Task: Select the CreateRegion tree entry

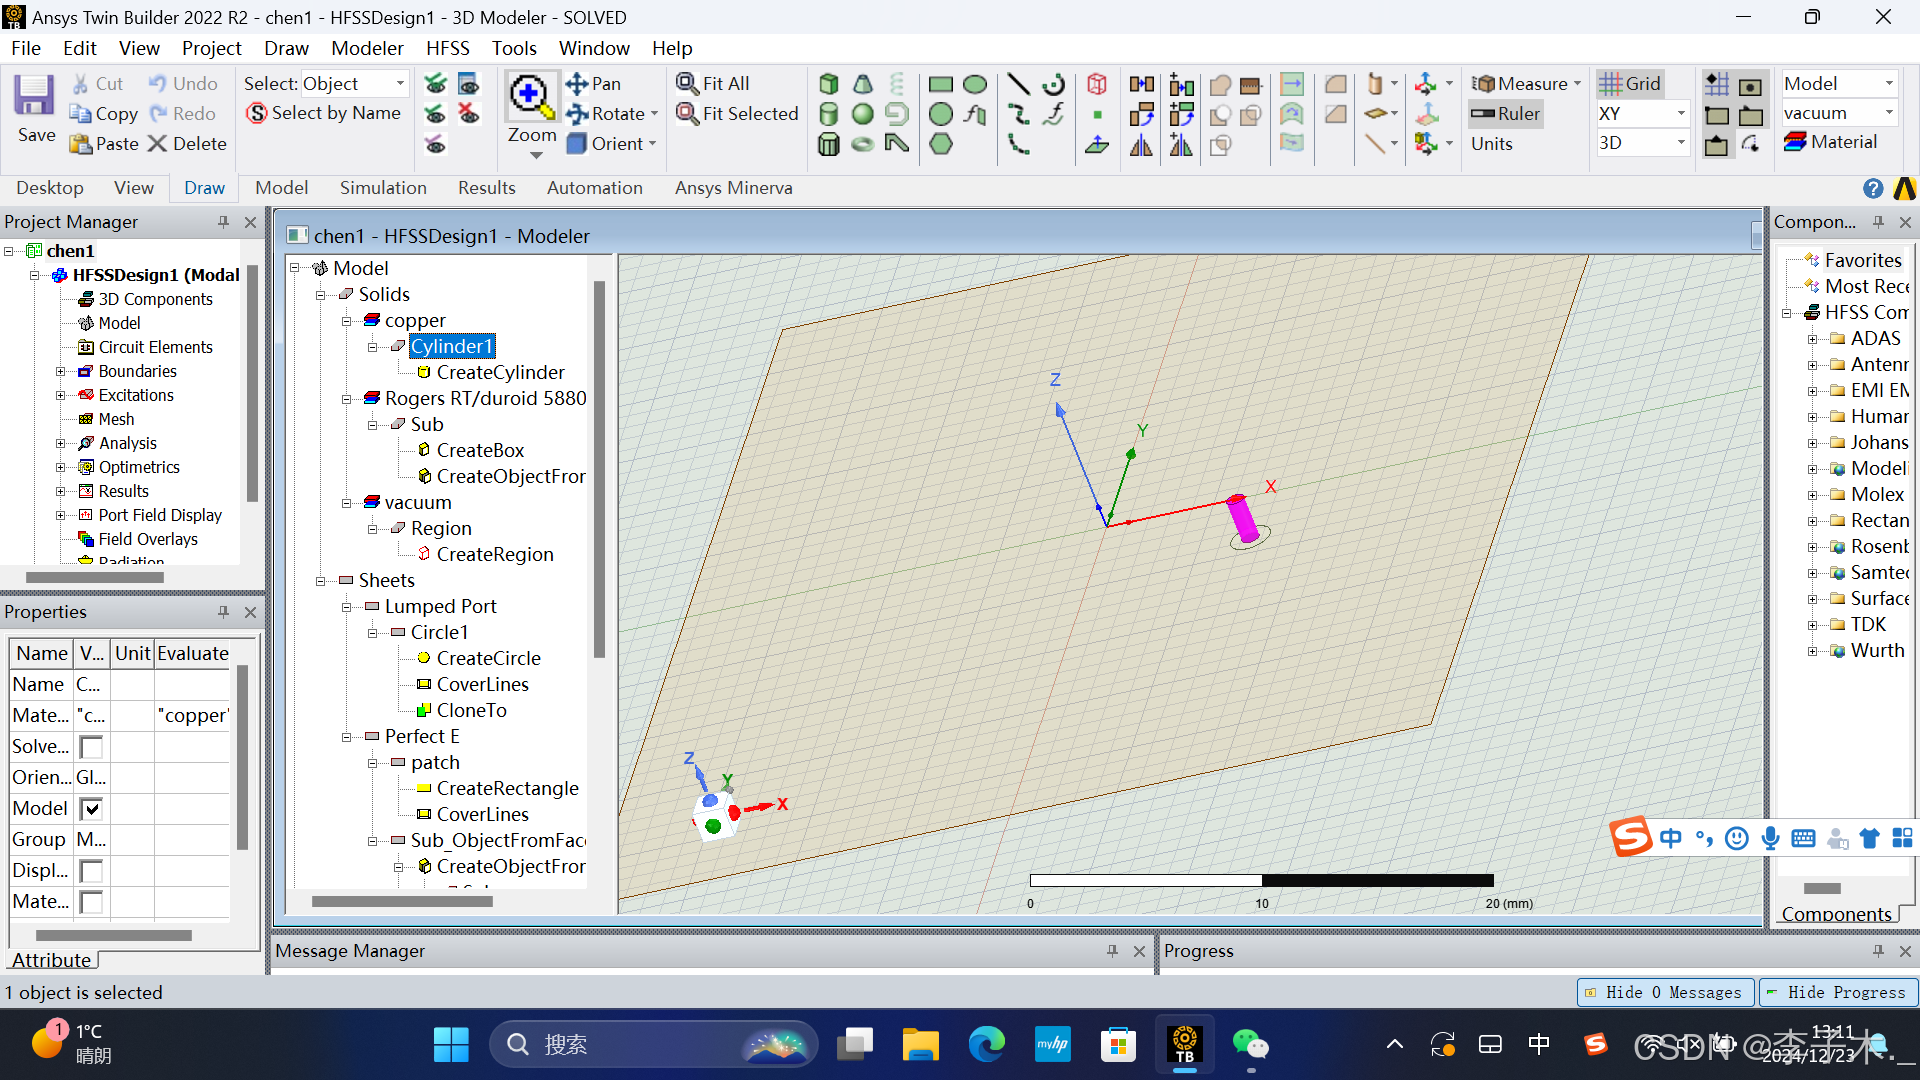Action: click(x=494, y=554)
